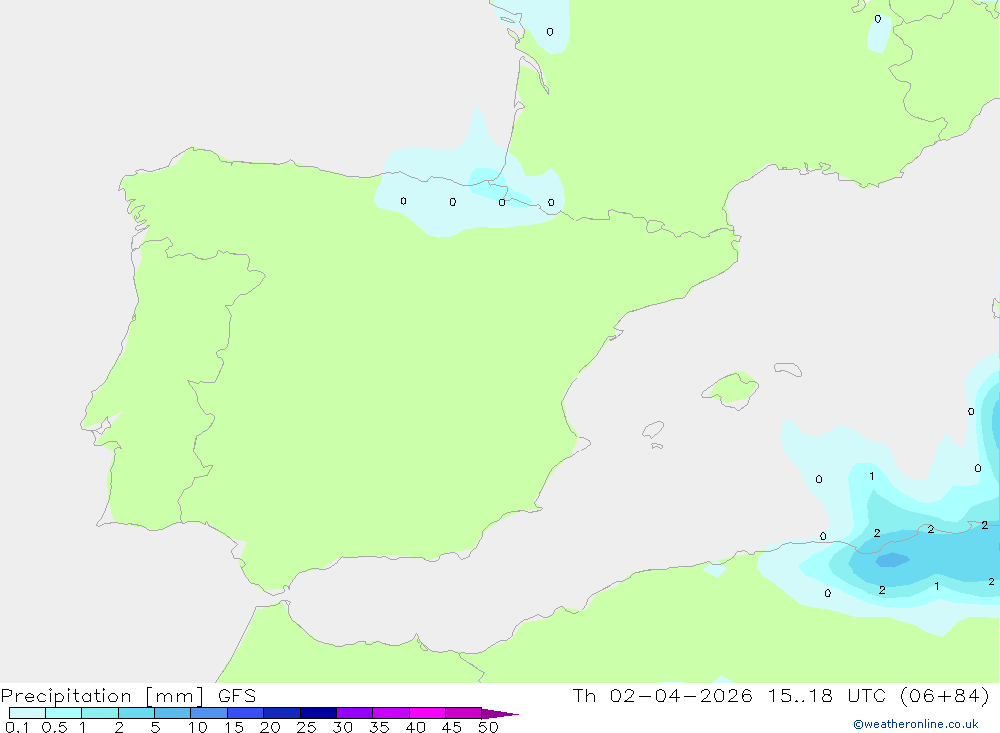Pick the 2–5 mm legend color swatch
The height and width of the screenshot is (733, 1000).
coord(136,713)
